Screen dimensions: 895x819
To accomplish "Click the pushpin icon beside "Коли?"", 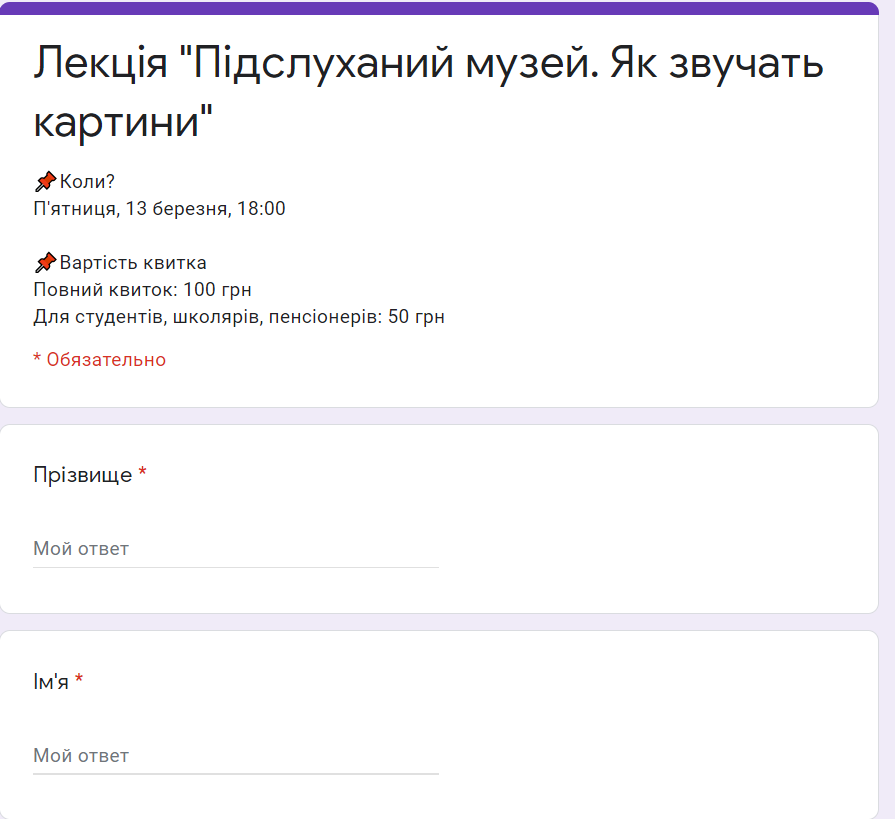I will (45, 181).
